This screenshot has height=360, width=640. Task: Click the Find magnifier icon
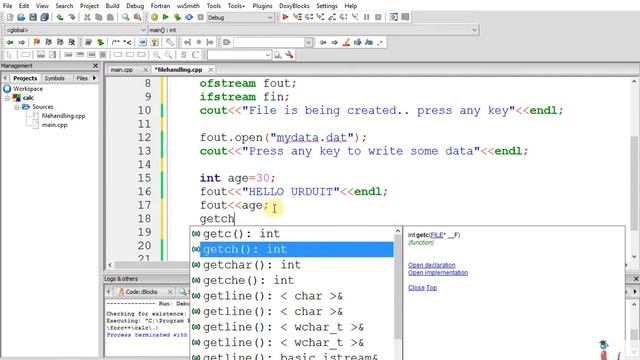[125, 17]
